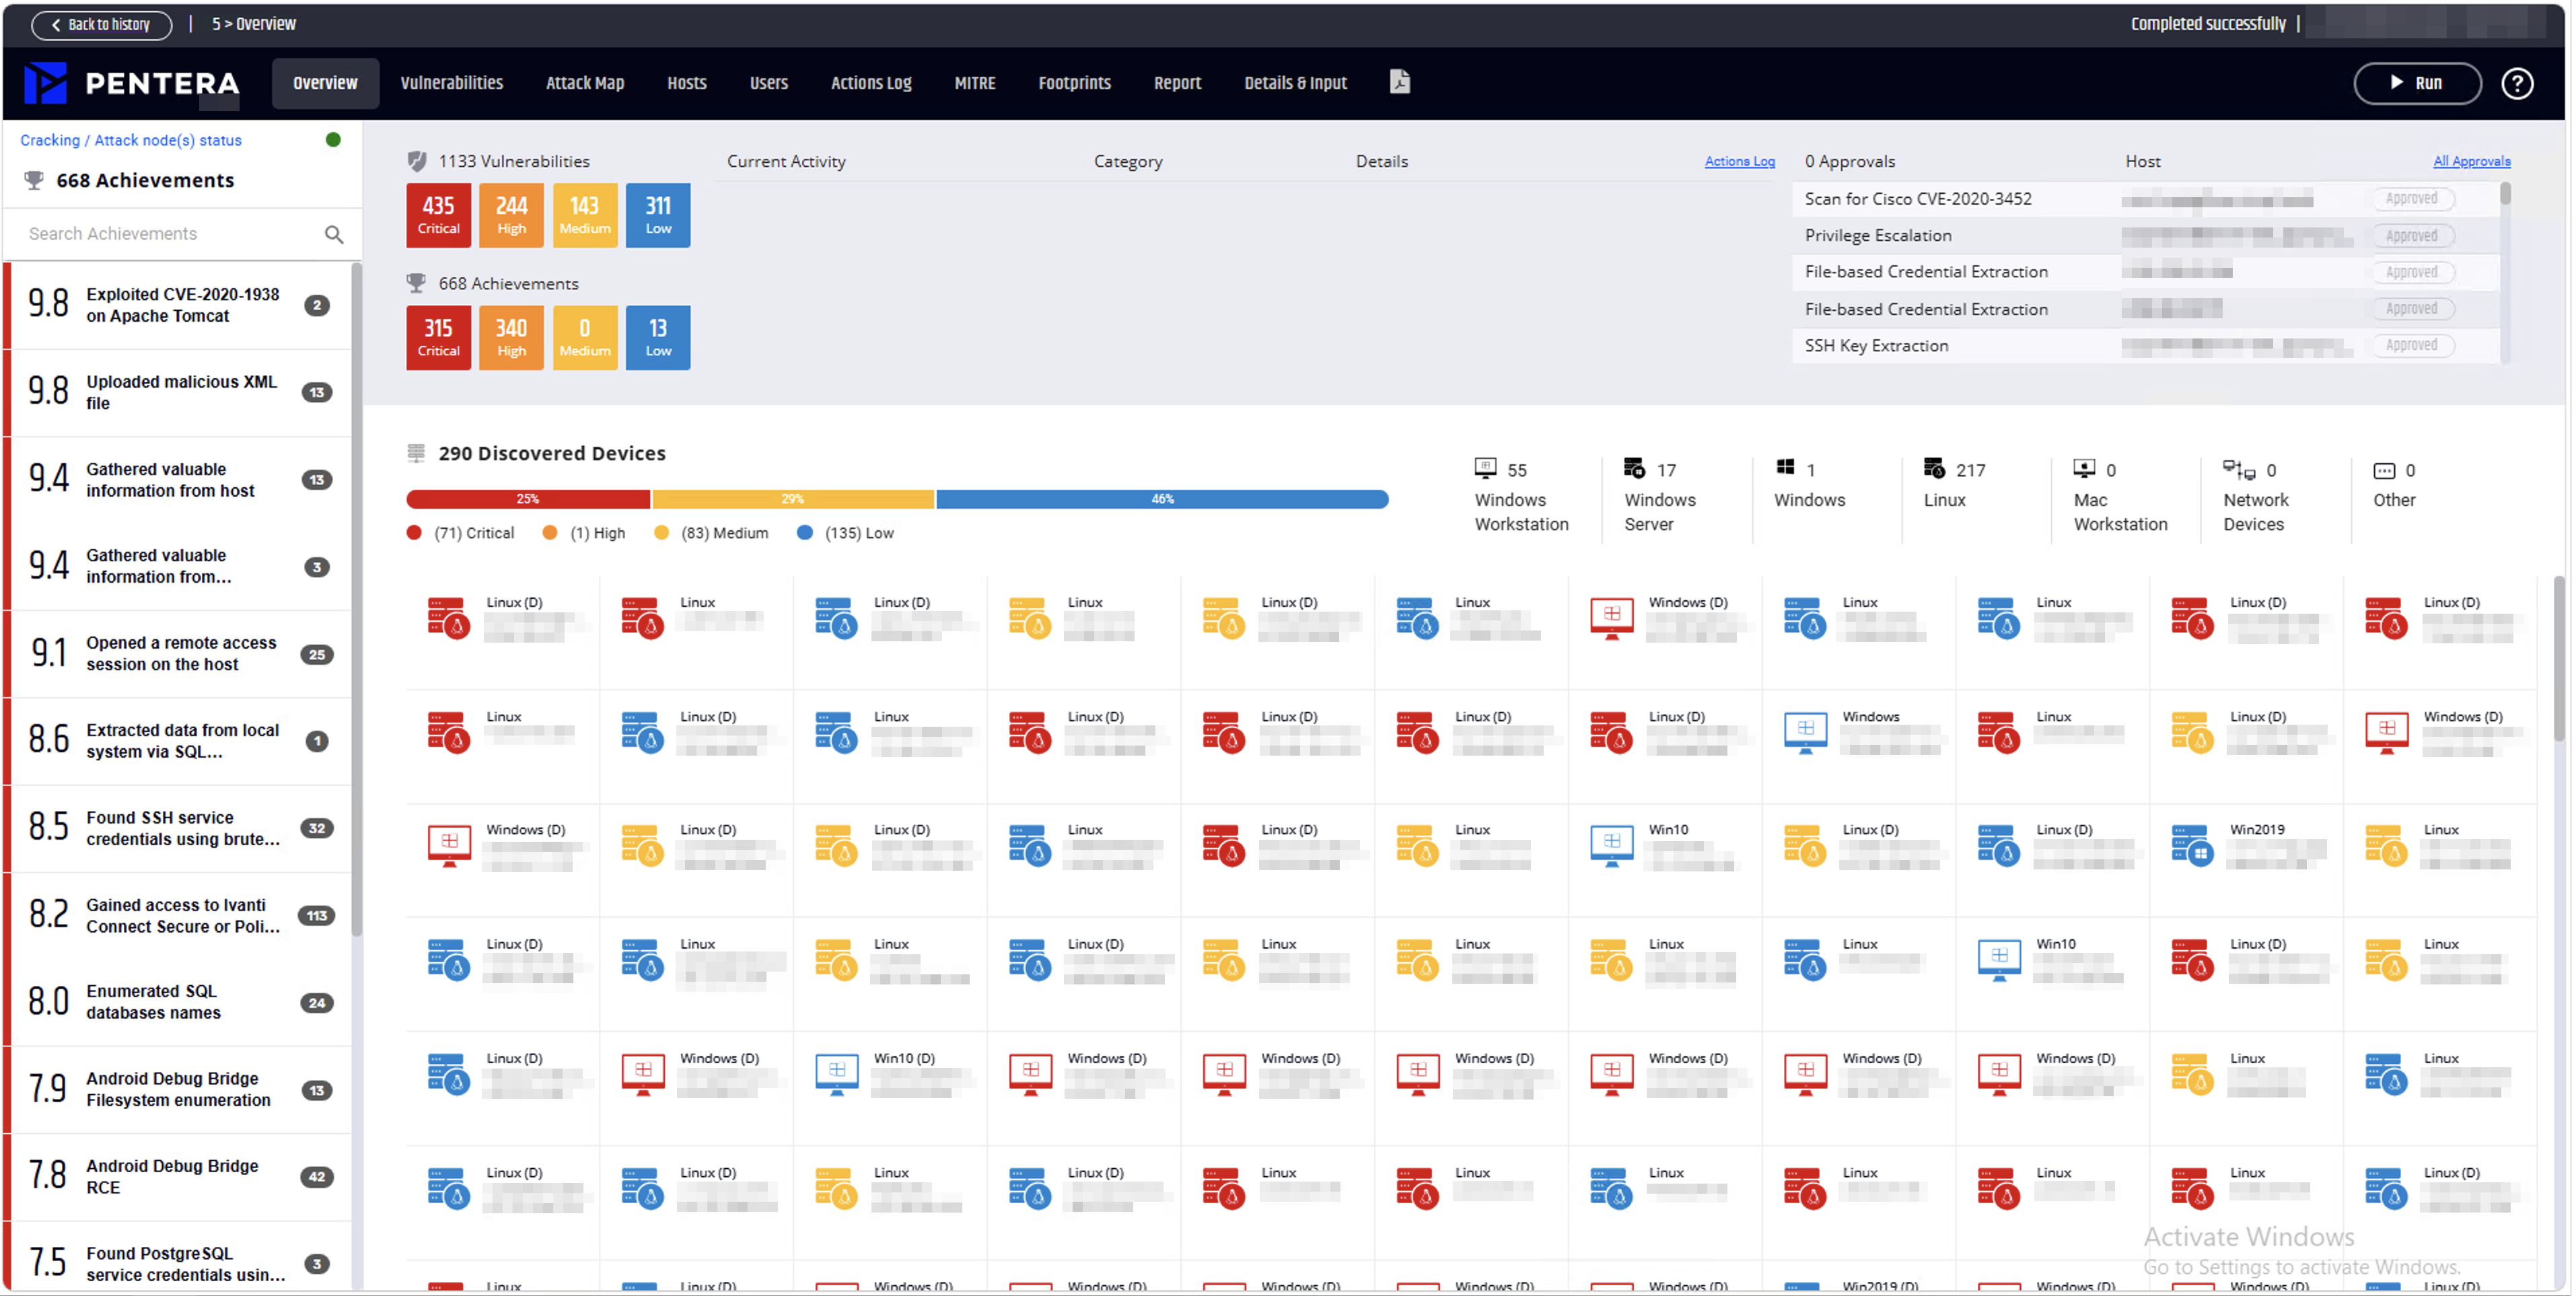Click the Other devices type icon

[2384, 470]
